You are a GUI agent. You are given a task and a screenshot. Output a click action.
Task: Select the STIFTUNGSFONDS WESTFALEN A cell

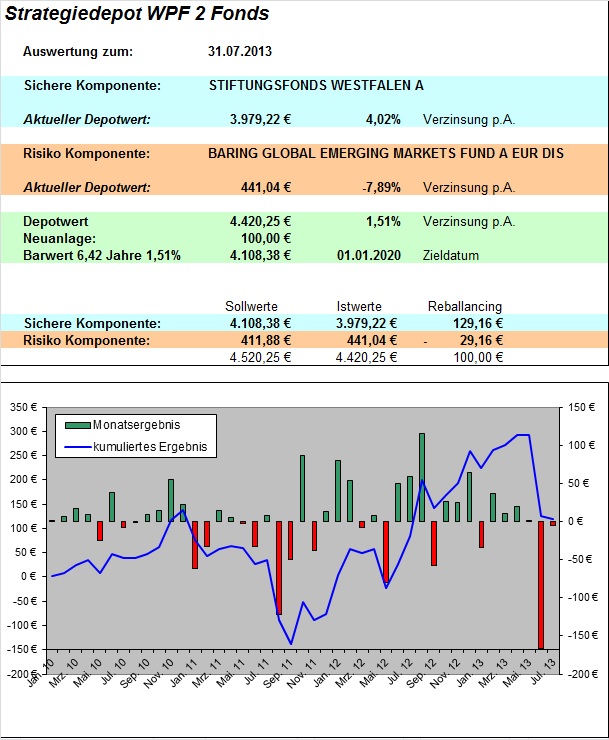[316, 85]
